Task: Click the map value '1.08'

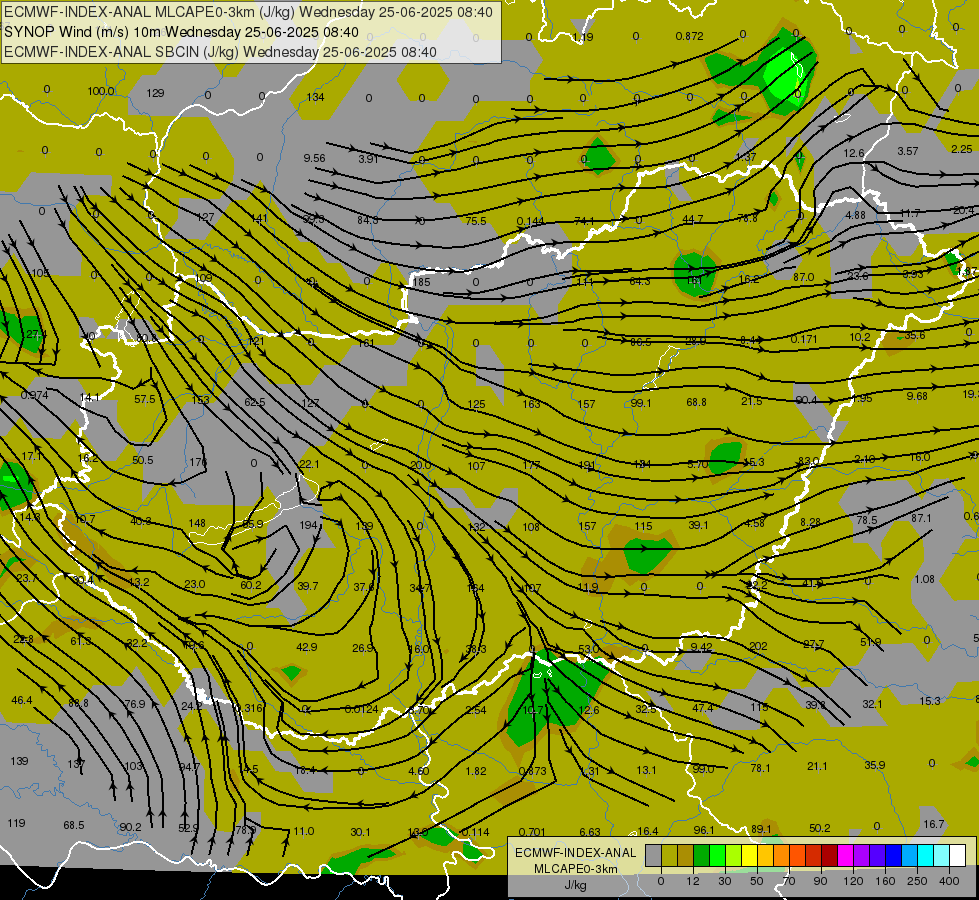Action: click(x=924, y=579)
